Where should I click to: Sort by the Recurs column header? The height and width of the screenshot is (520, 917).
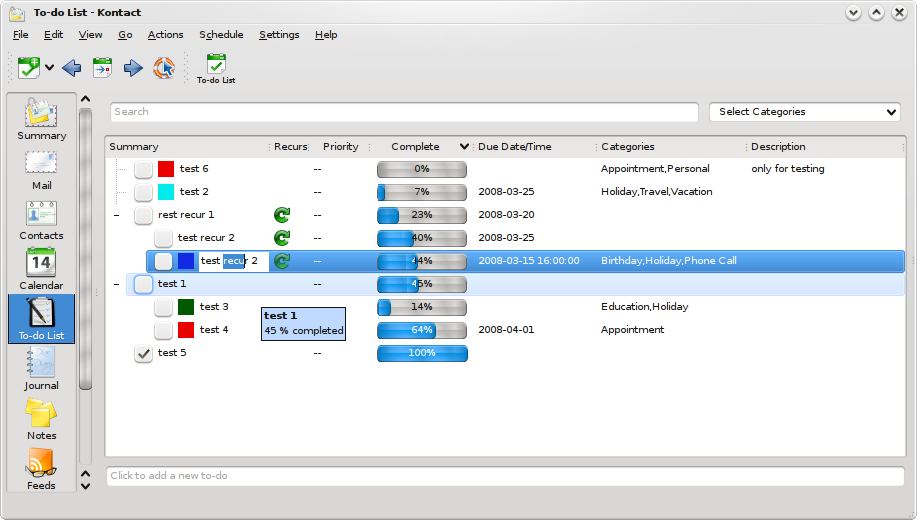coord(290,147)
